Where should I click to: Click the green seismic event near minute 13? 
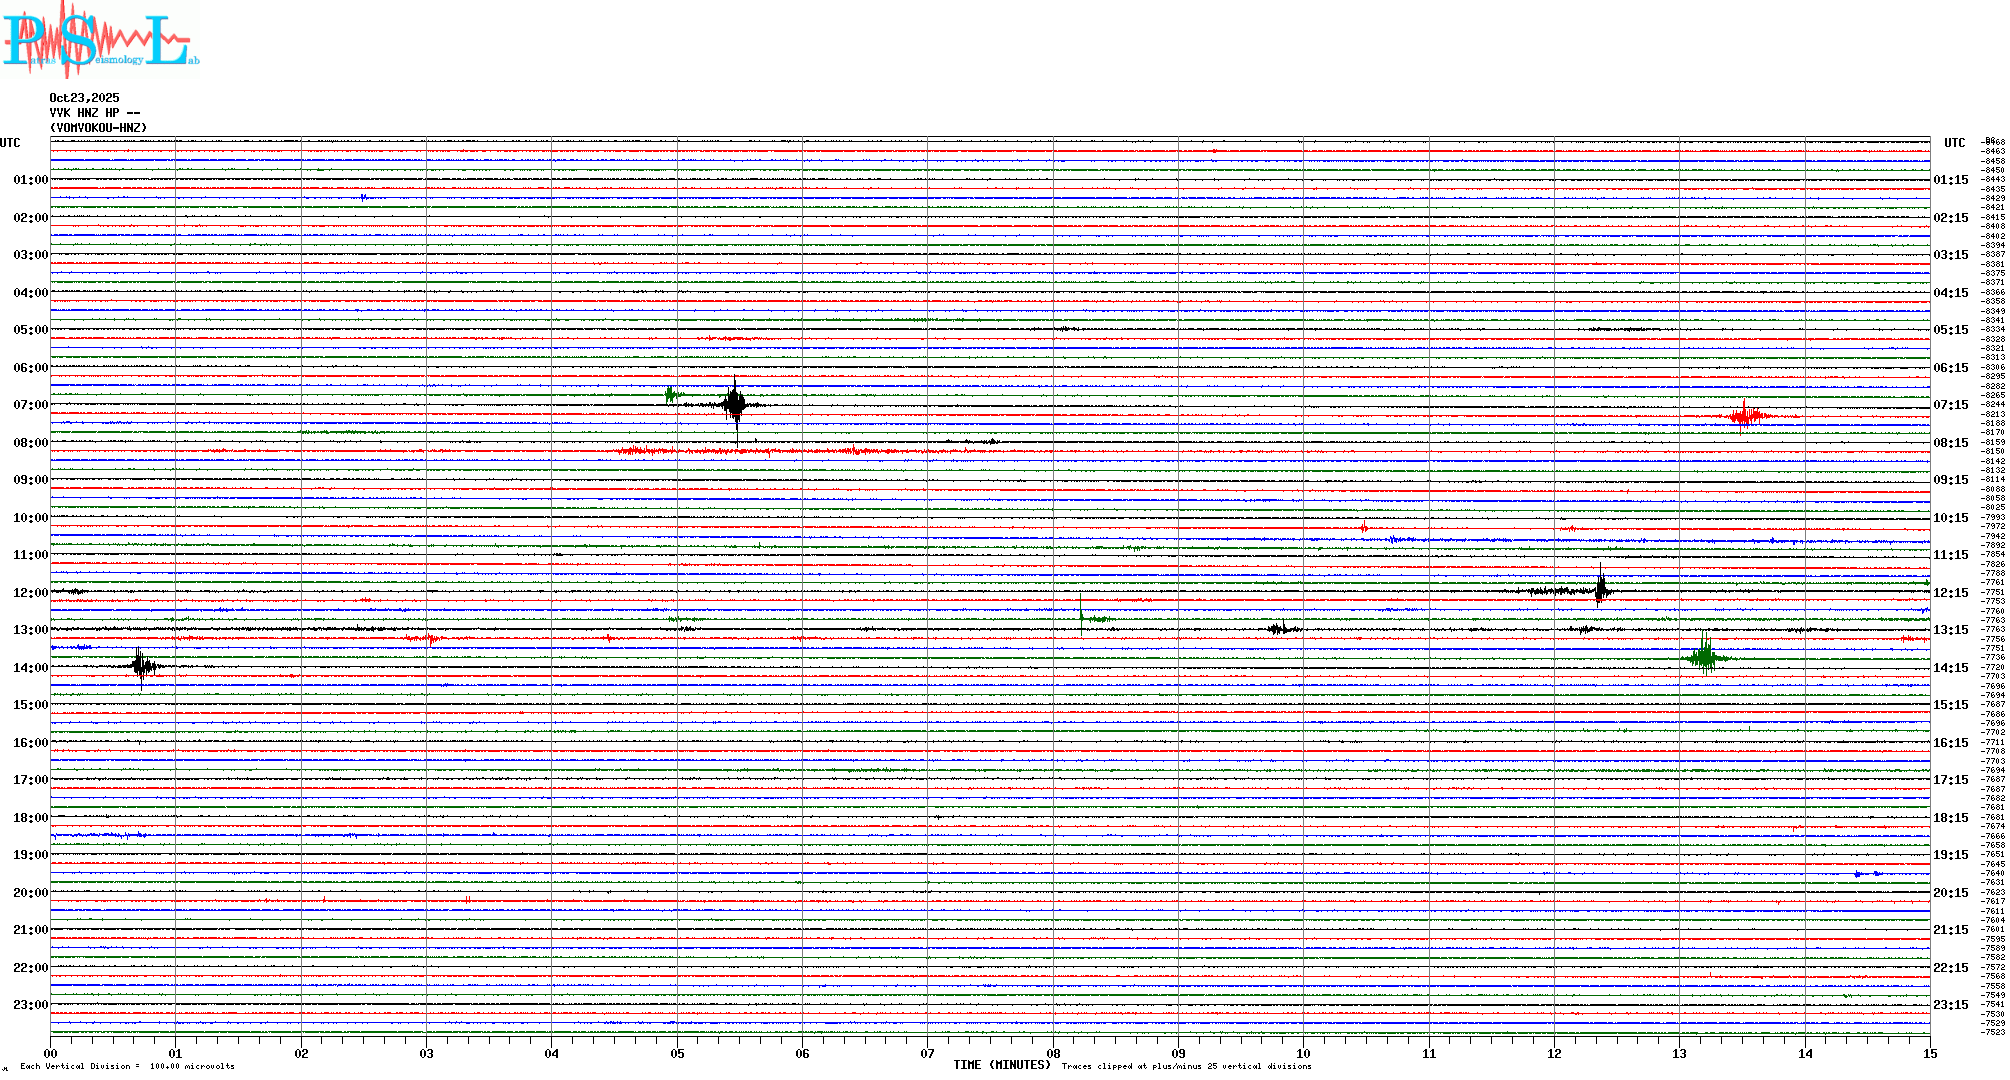click(1705, 656)
